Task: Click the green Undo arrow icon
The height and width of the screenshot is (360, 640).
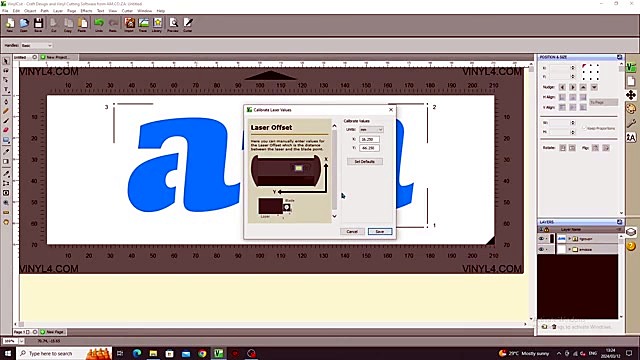Action: [x=99, y=24]
